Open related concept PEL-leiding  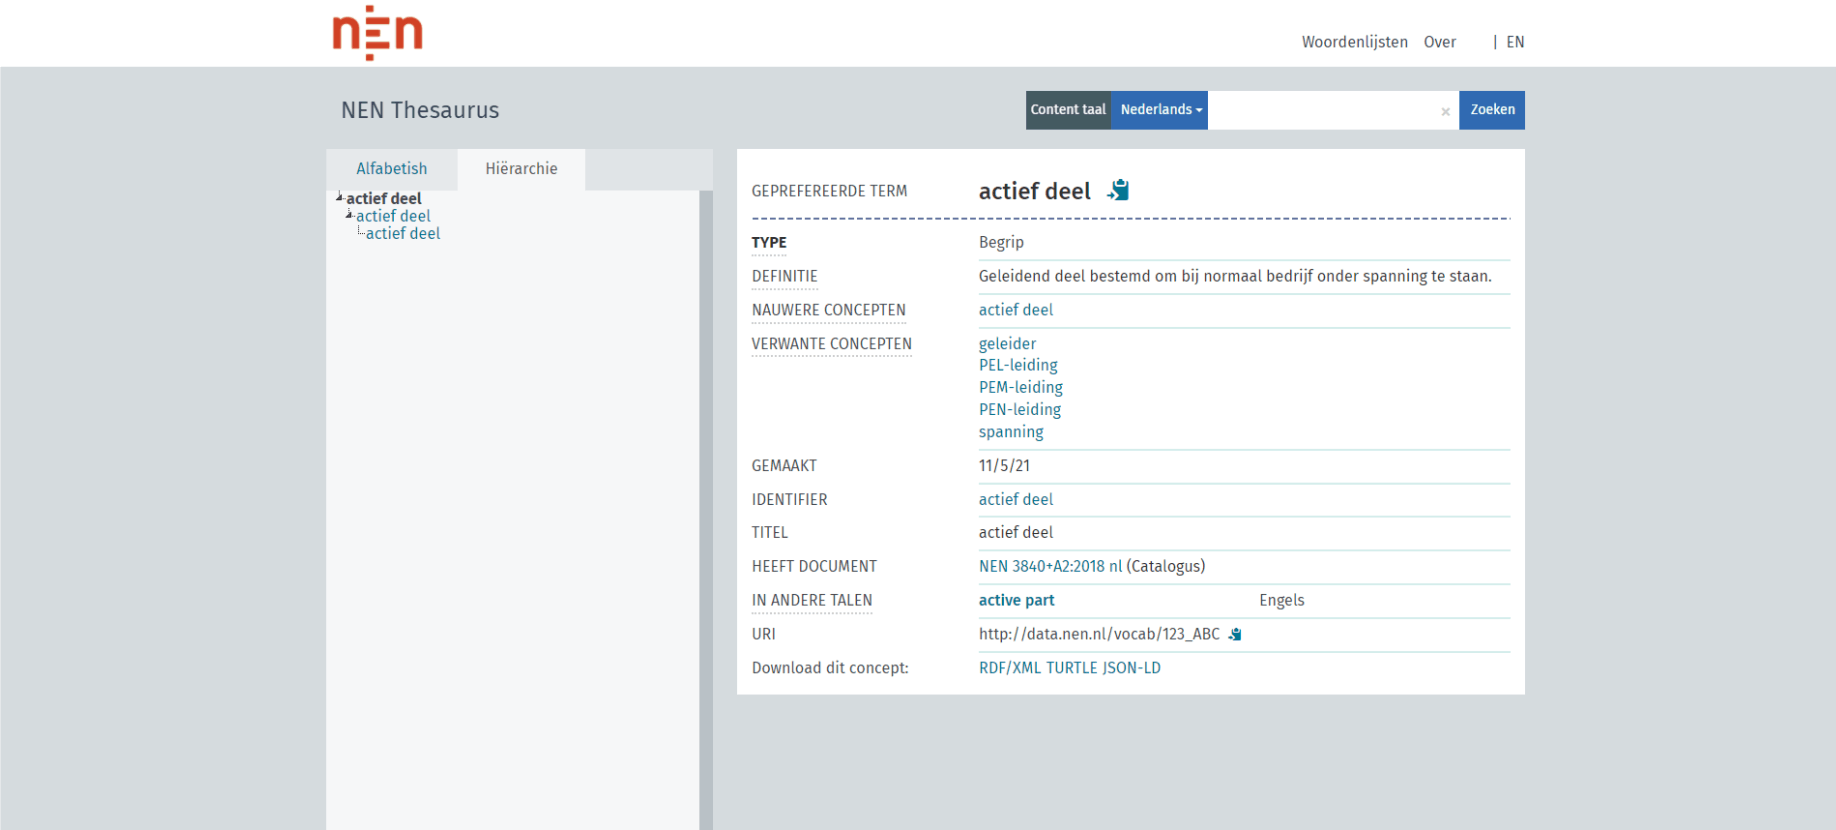click(1018, 365)
